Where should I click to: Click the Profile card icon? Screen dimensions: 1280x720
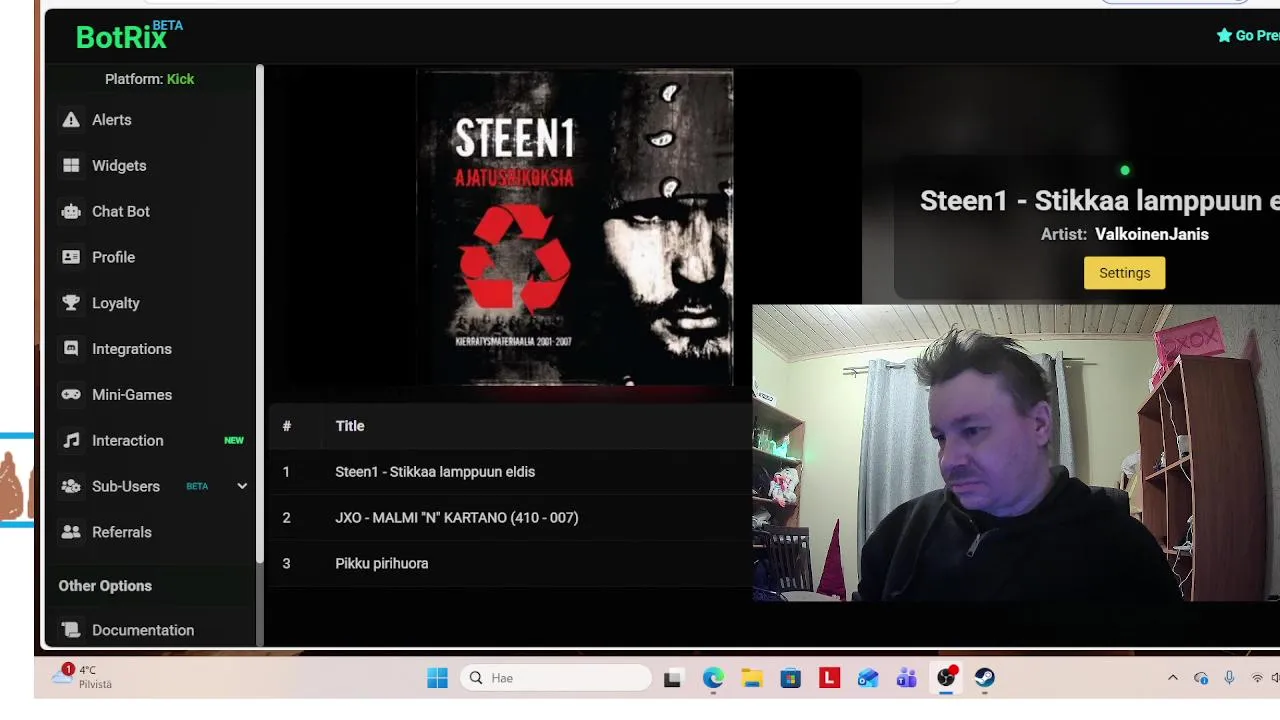coord(71,257)
